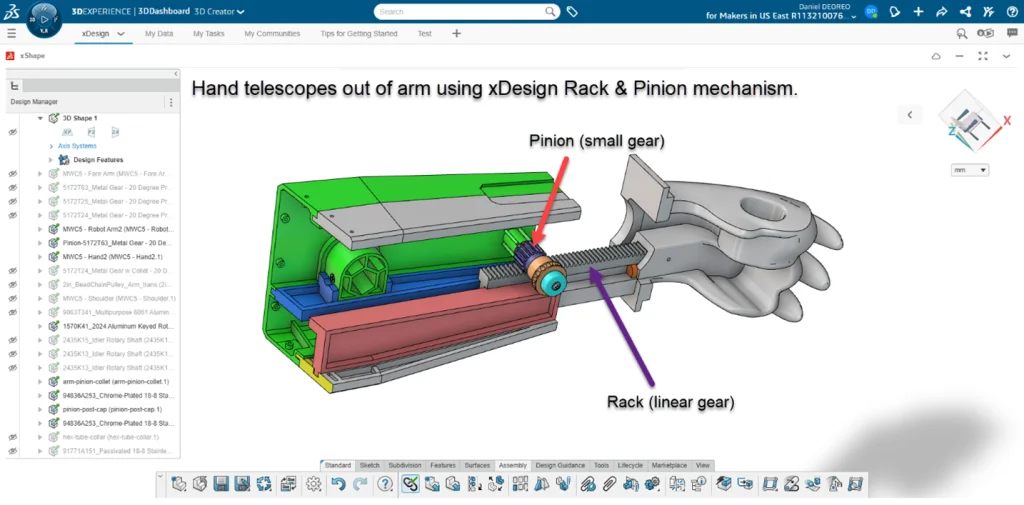This screenshot has width=1024, height=505.
Task: Open the My Communities dashboard tab
Action: coord(272,33)
